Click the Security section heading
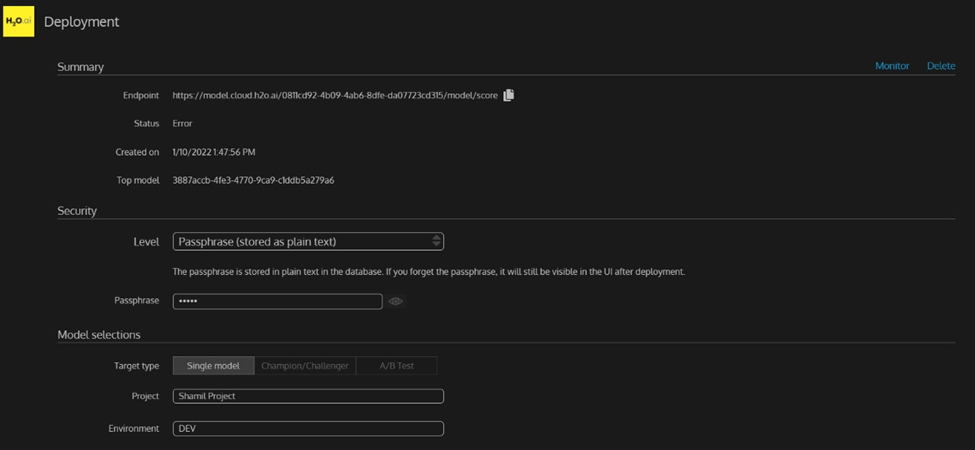The width and height of the screenshot is (975, 450). pyautogui.click(x=77, y=211)
